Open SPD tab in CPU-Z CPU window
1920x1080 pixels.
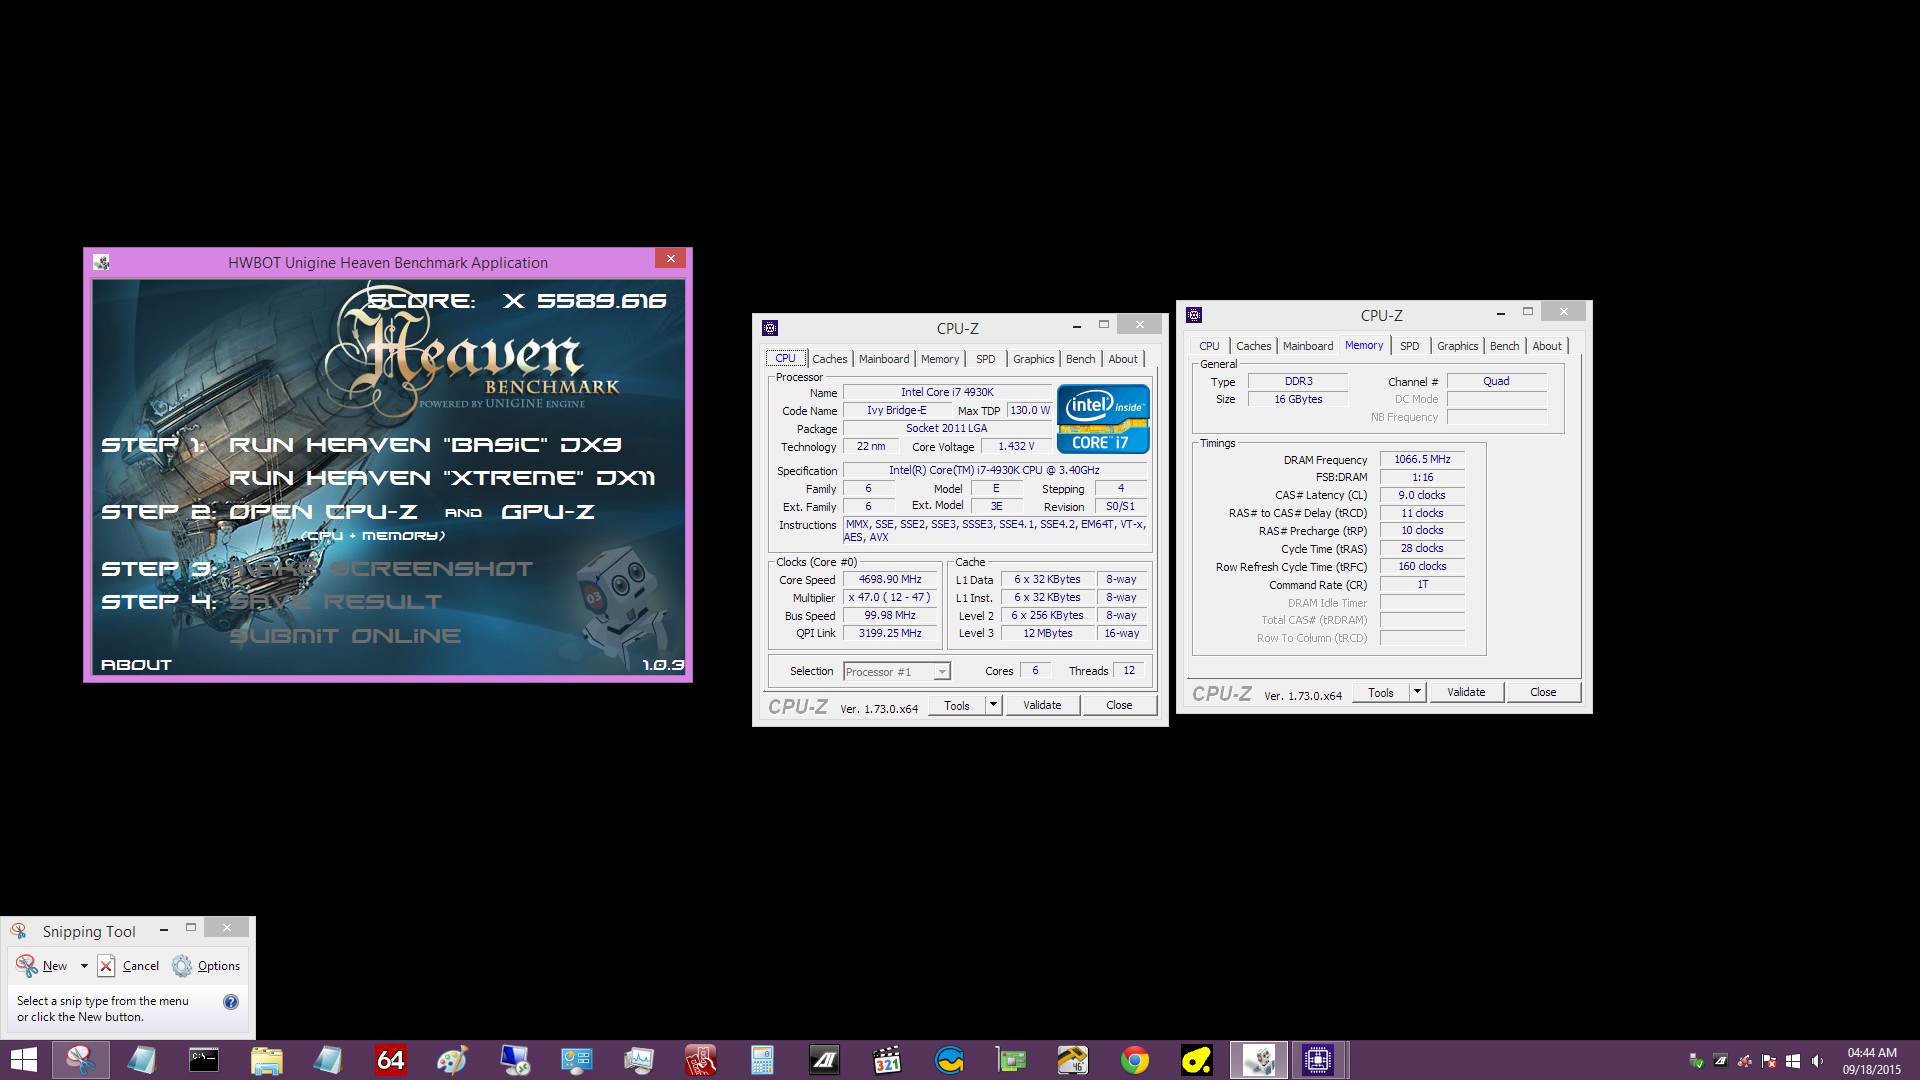(986, 359)
